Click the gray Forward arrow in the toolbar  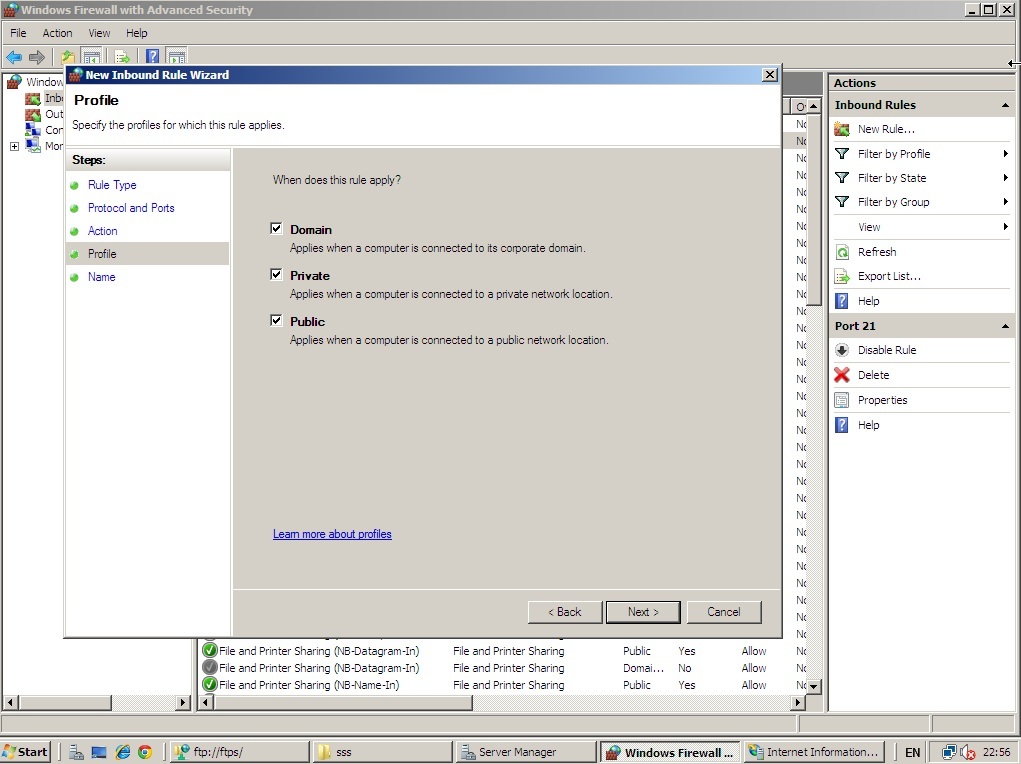[x=37, y=57]
